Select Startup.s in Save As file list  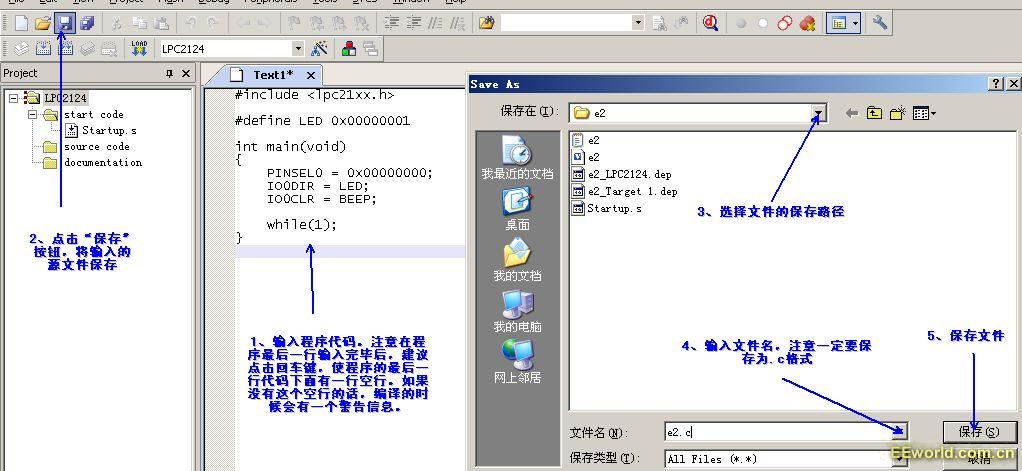(x=606, y=208)
